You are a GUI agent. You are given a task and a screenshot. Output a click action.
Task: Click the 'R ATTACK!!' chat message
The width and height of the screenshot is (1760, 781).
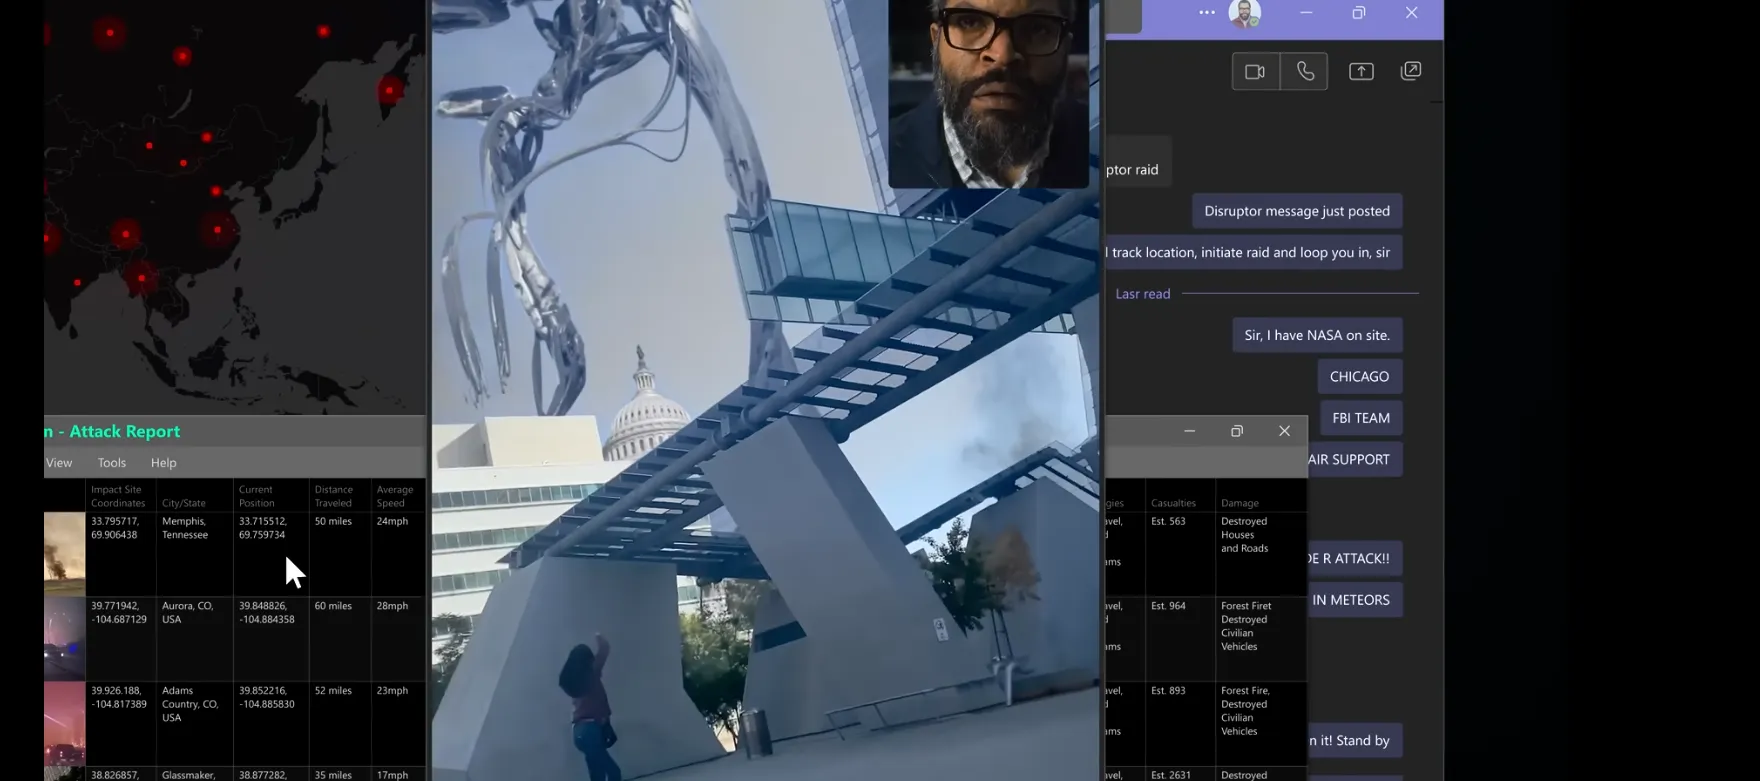pos(1354,559)
